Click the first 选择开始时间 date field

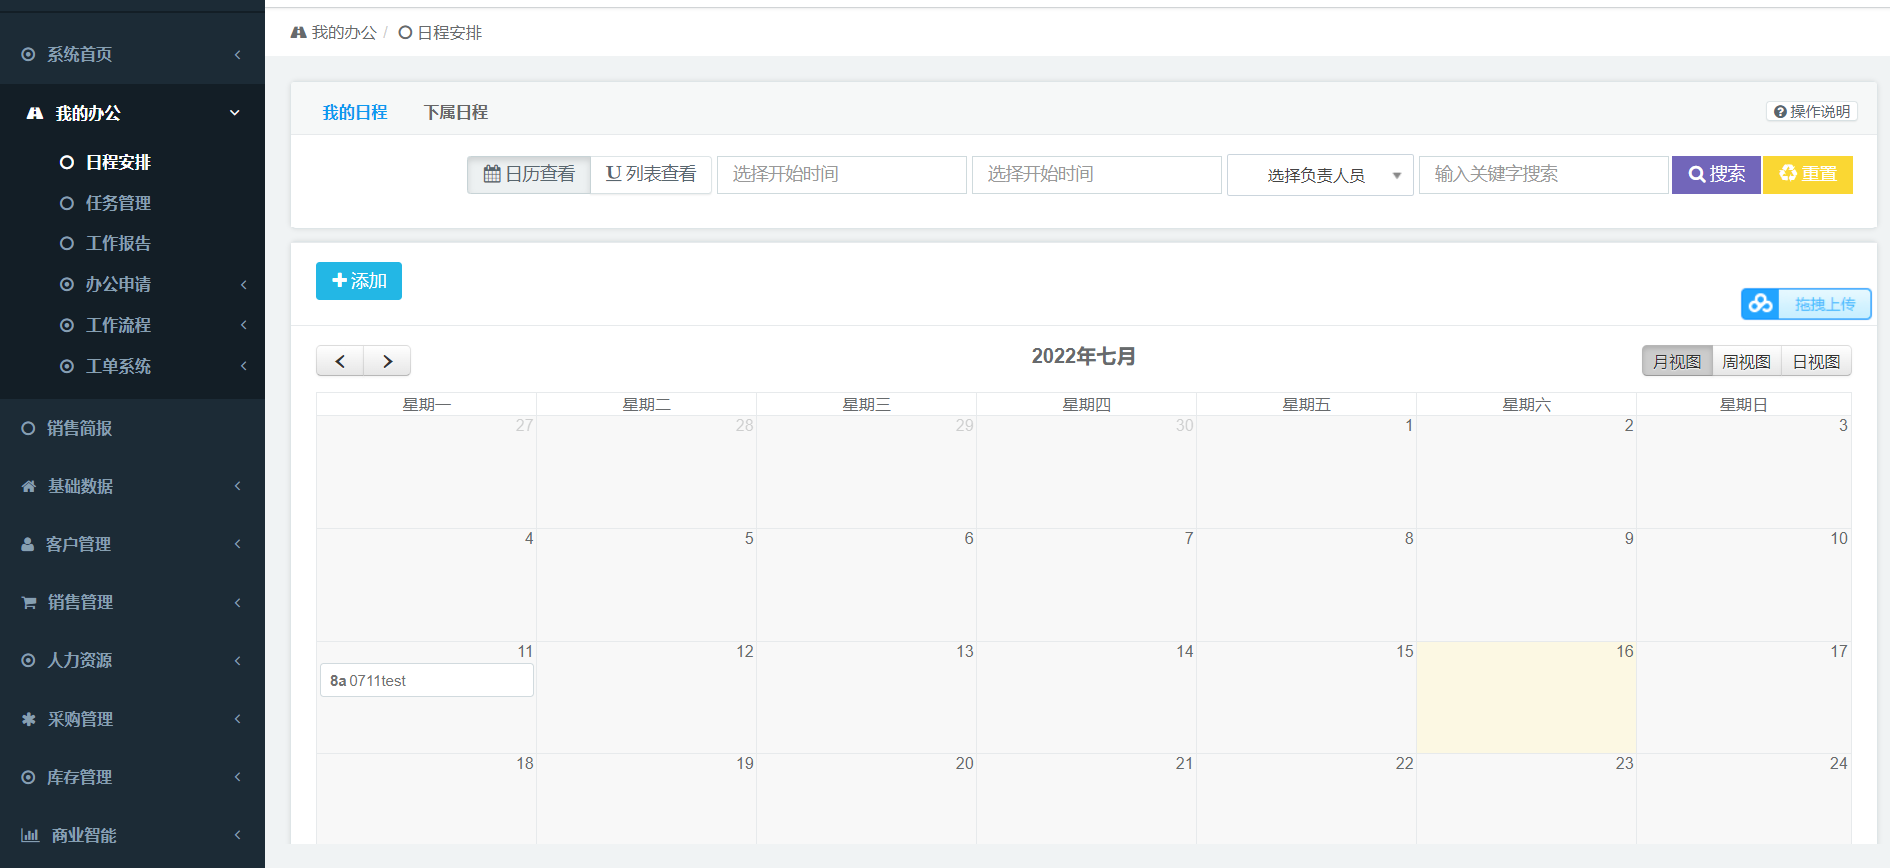click(x=842, y=174)
